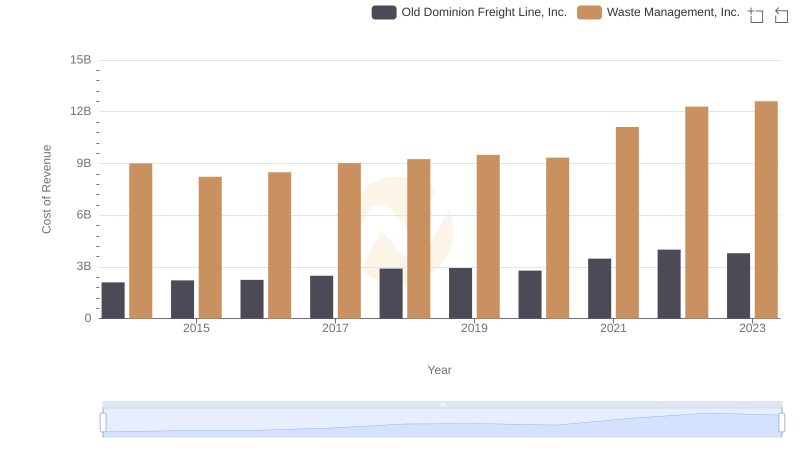Click the 2016 Waste Management bar
Screen dimensions: 800x461
280,245
